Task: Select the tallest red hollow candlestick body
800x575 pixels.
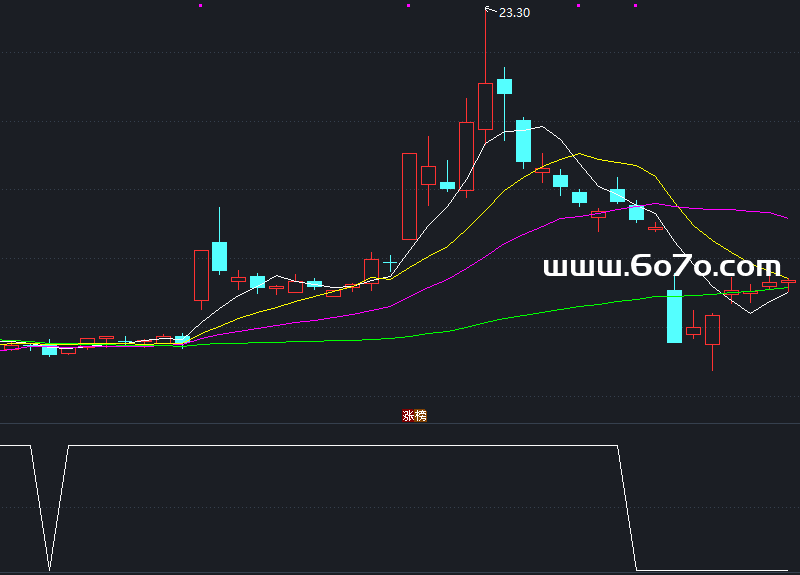Action: (409, 196)
